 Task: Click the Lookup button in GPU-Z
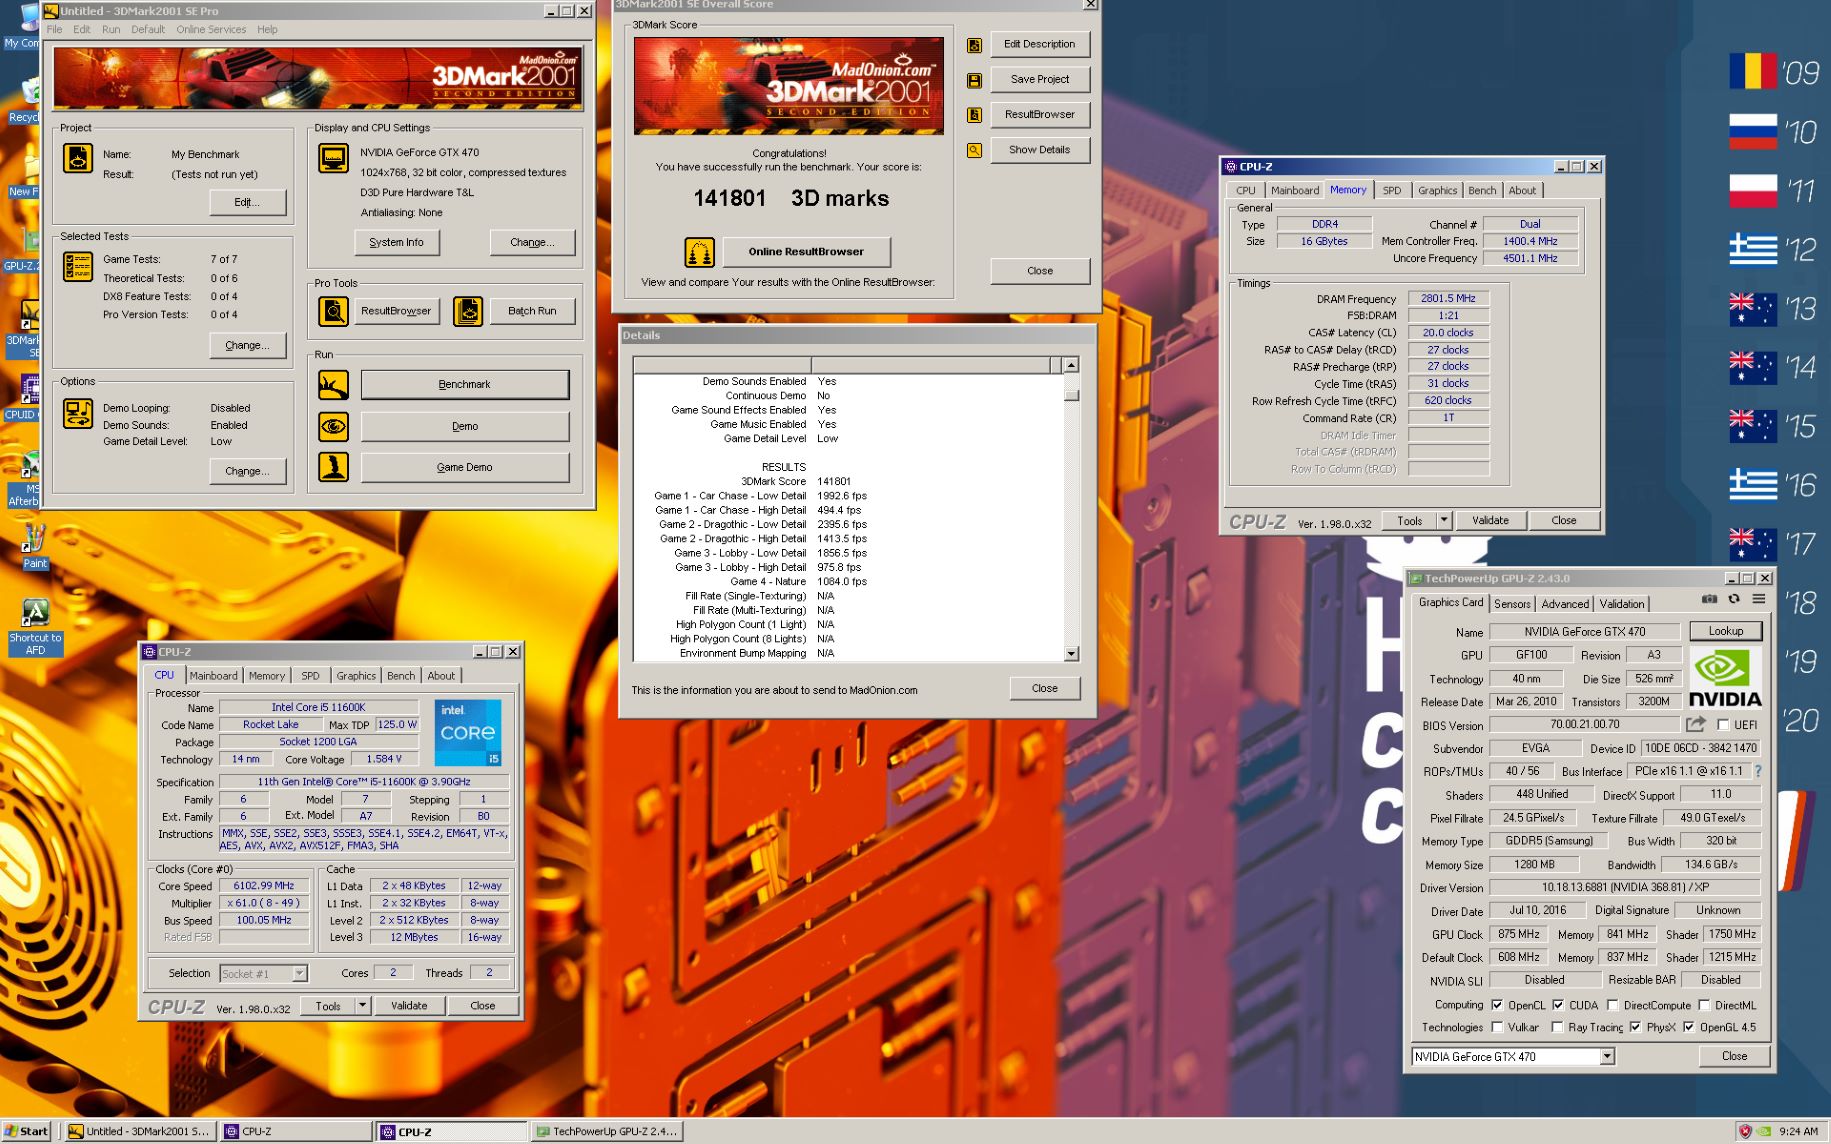[1725, 631]
